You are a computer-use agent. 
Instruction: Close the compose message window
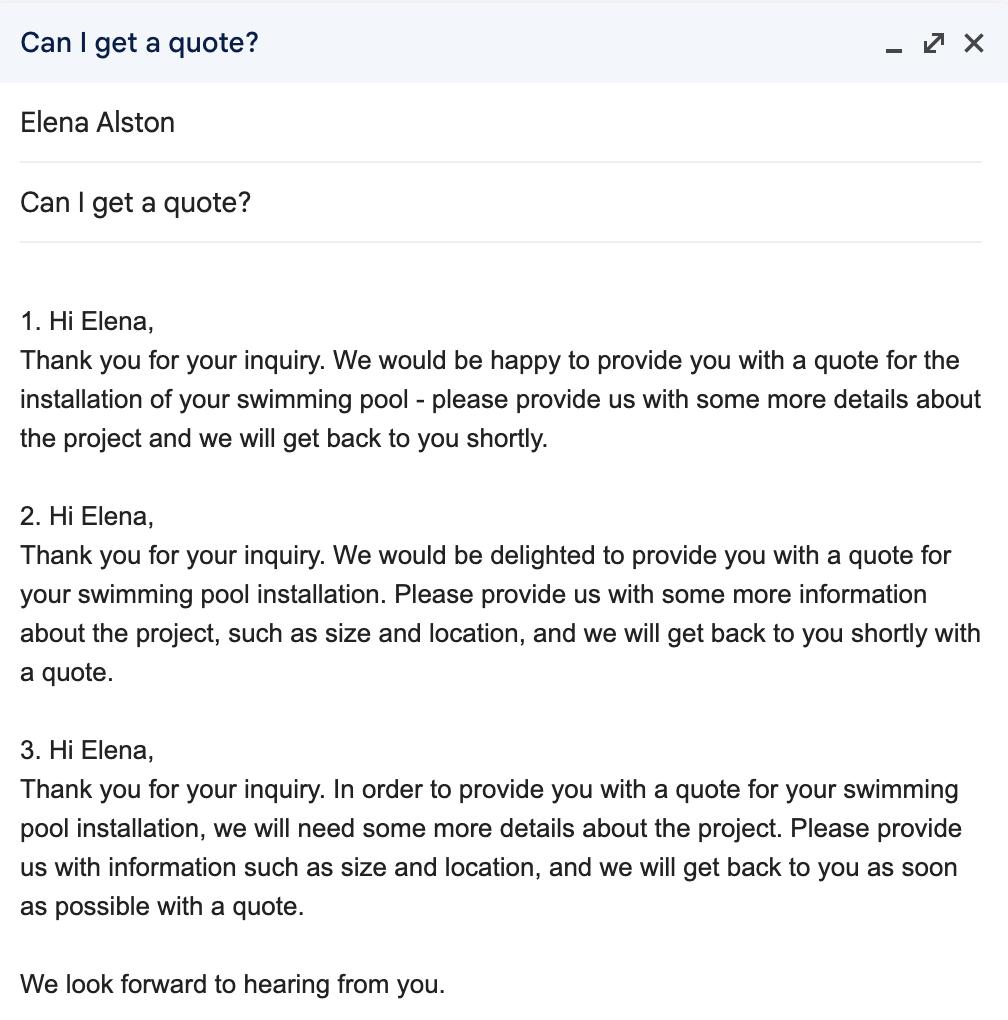(x=974, y=43)
